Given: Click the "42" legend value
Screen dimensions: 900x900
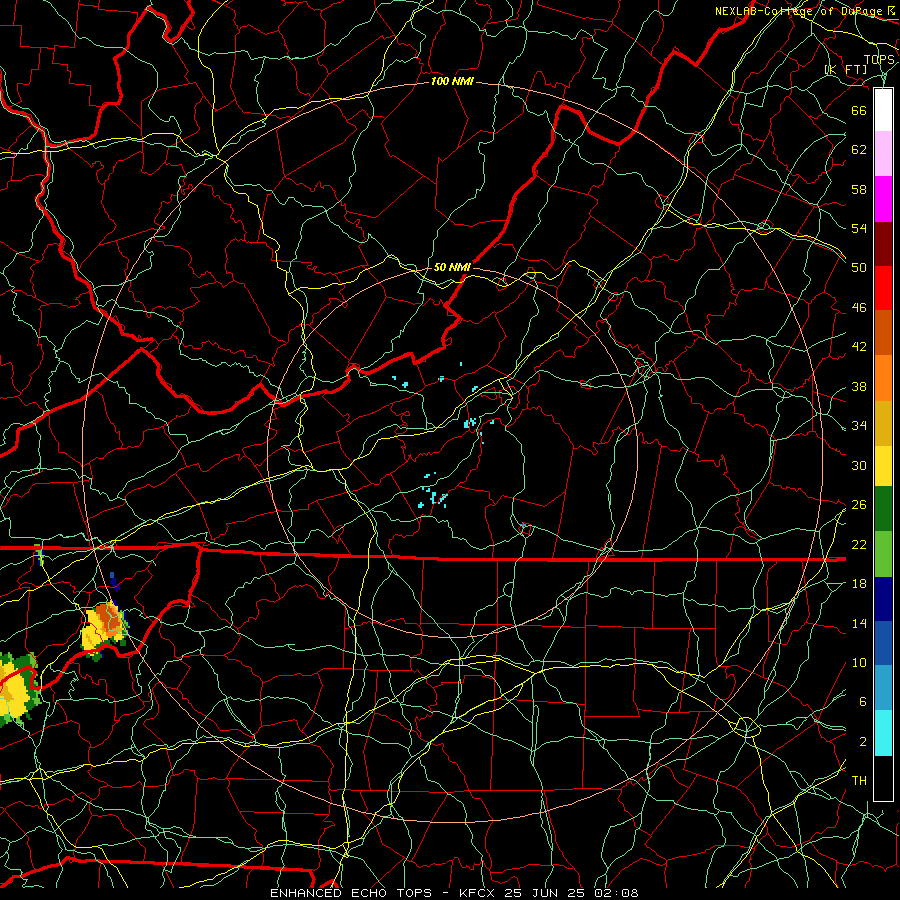Looking at the screenshot, I should pyautogui.click(x=859, y=347).
